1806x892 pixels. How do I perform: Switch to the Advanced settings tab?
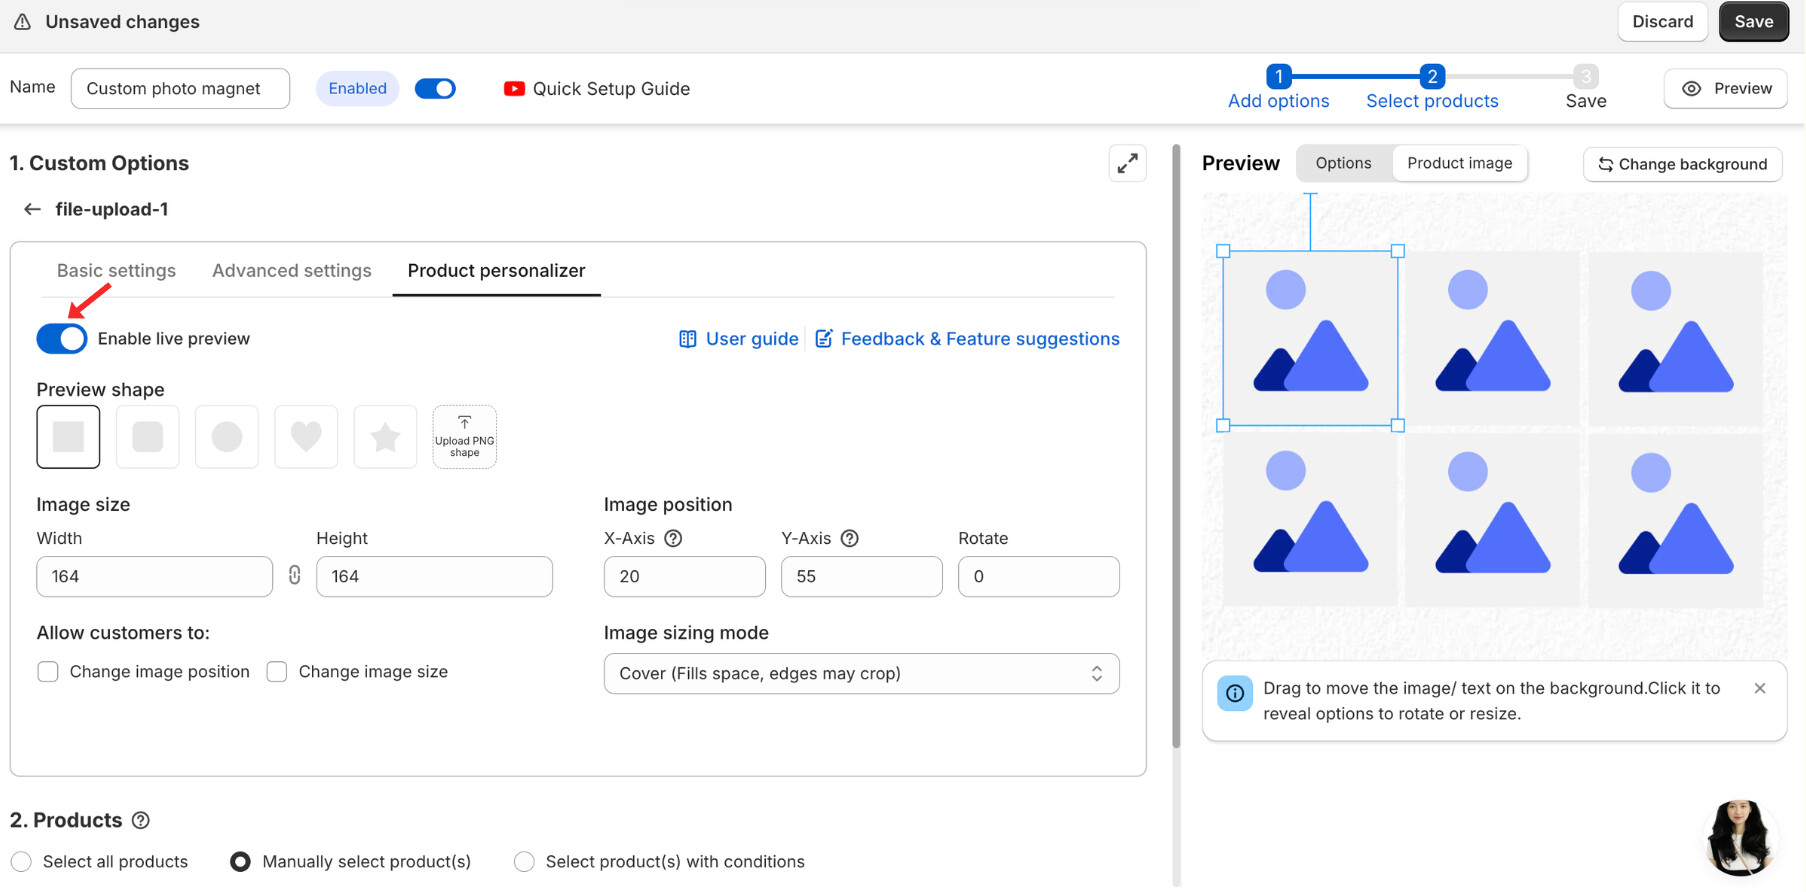tap(291, 271)
